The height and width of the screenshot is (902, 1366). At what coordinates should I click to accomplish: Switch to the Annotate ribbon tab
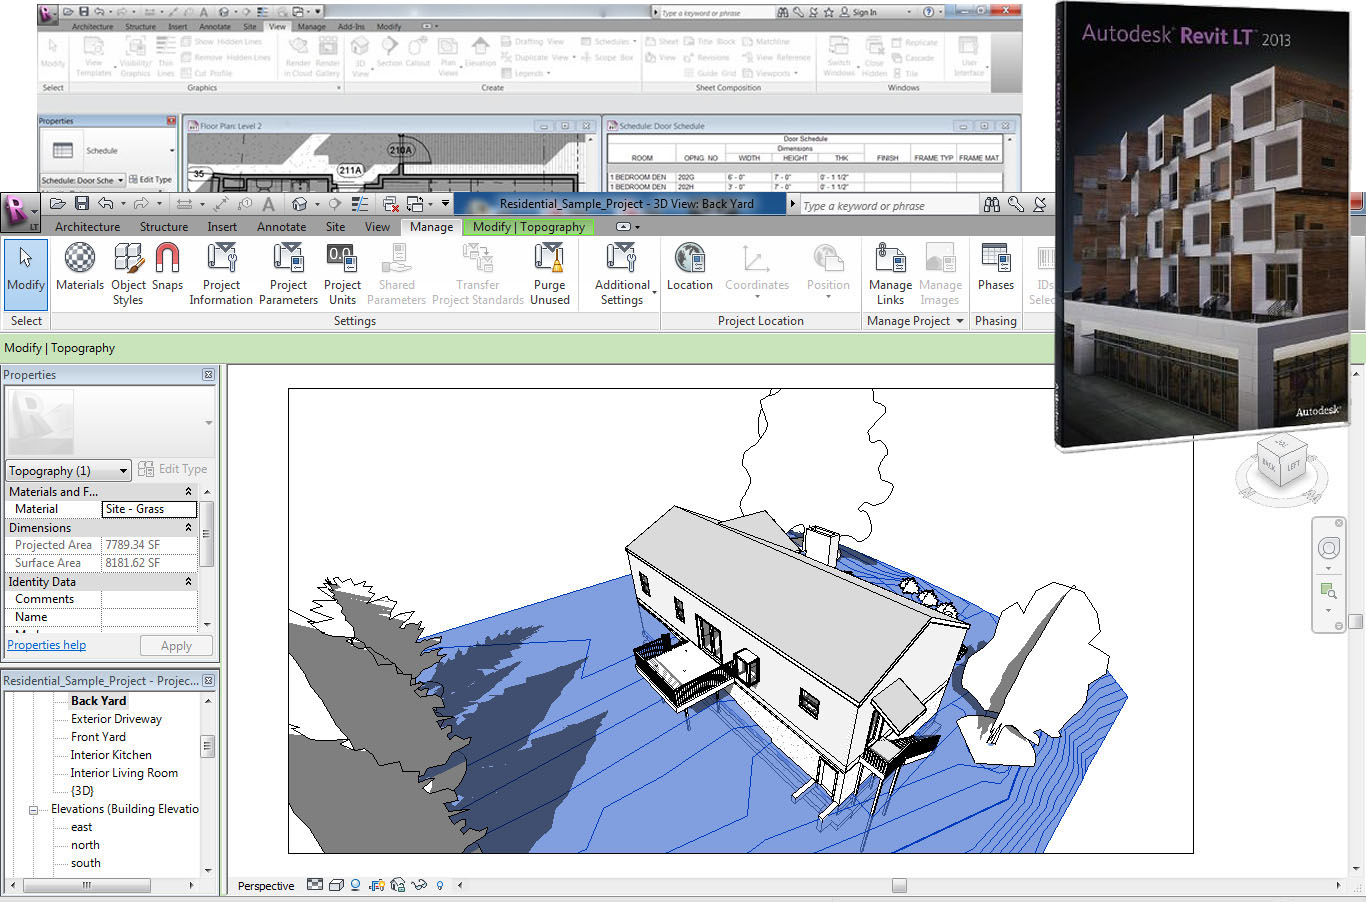click(x=282, y=227)
